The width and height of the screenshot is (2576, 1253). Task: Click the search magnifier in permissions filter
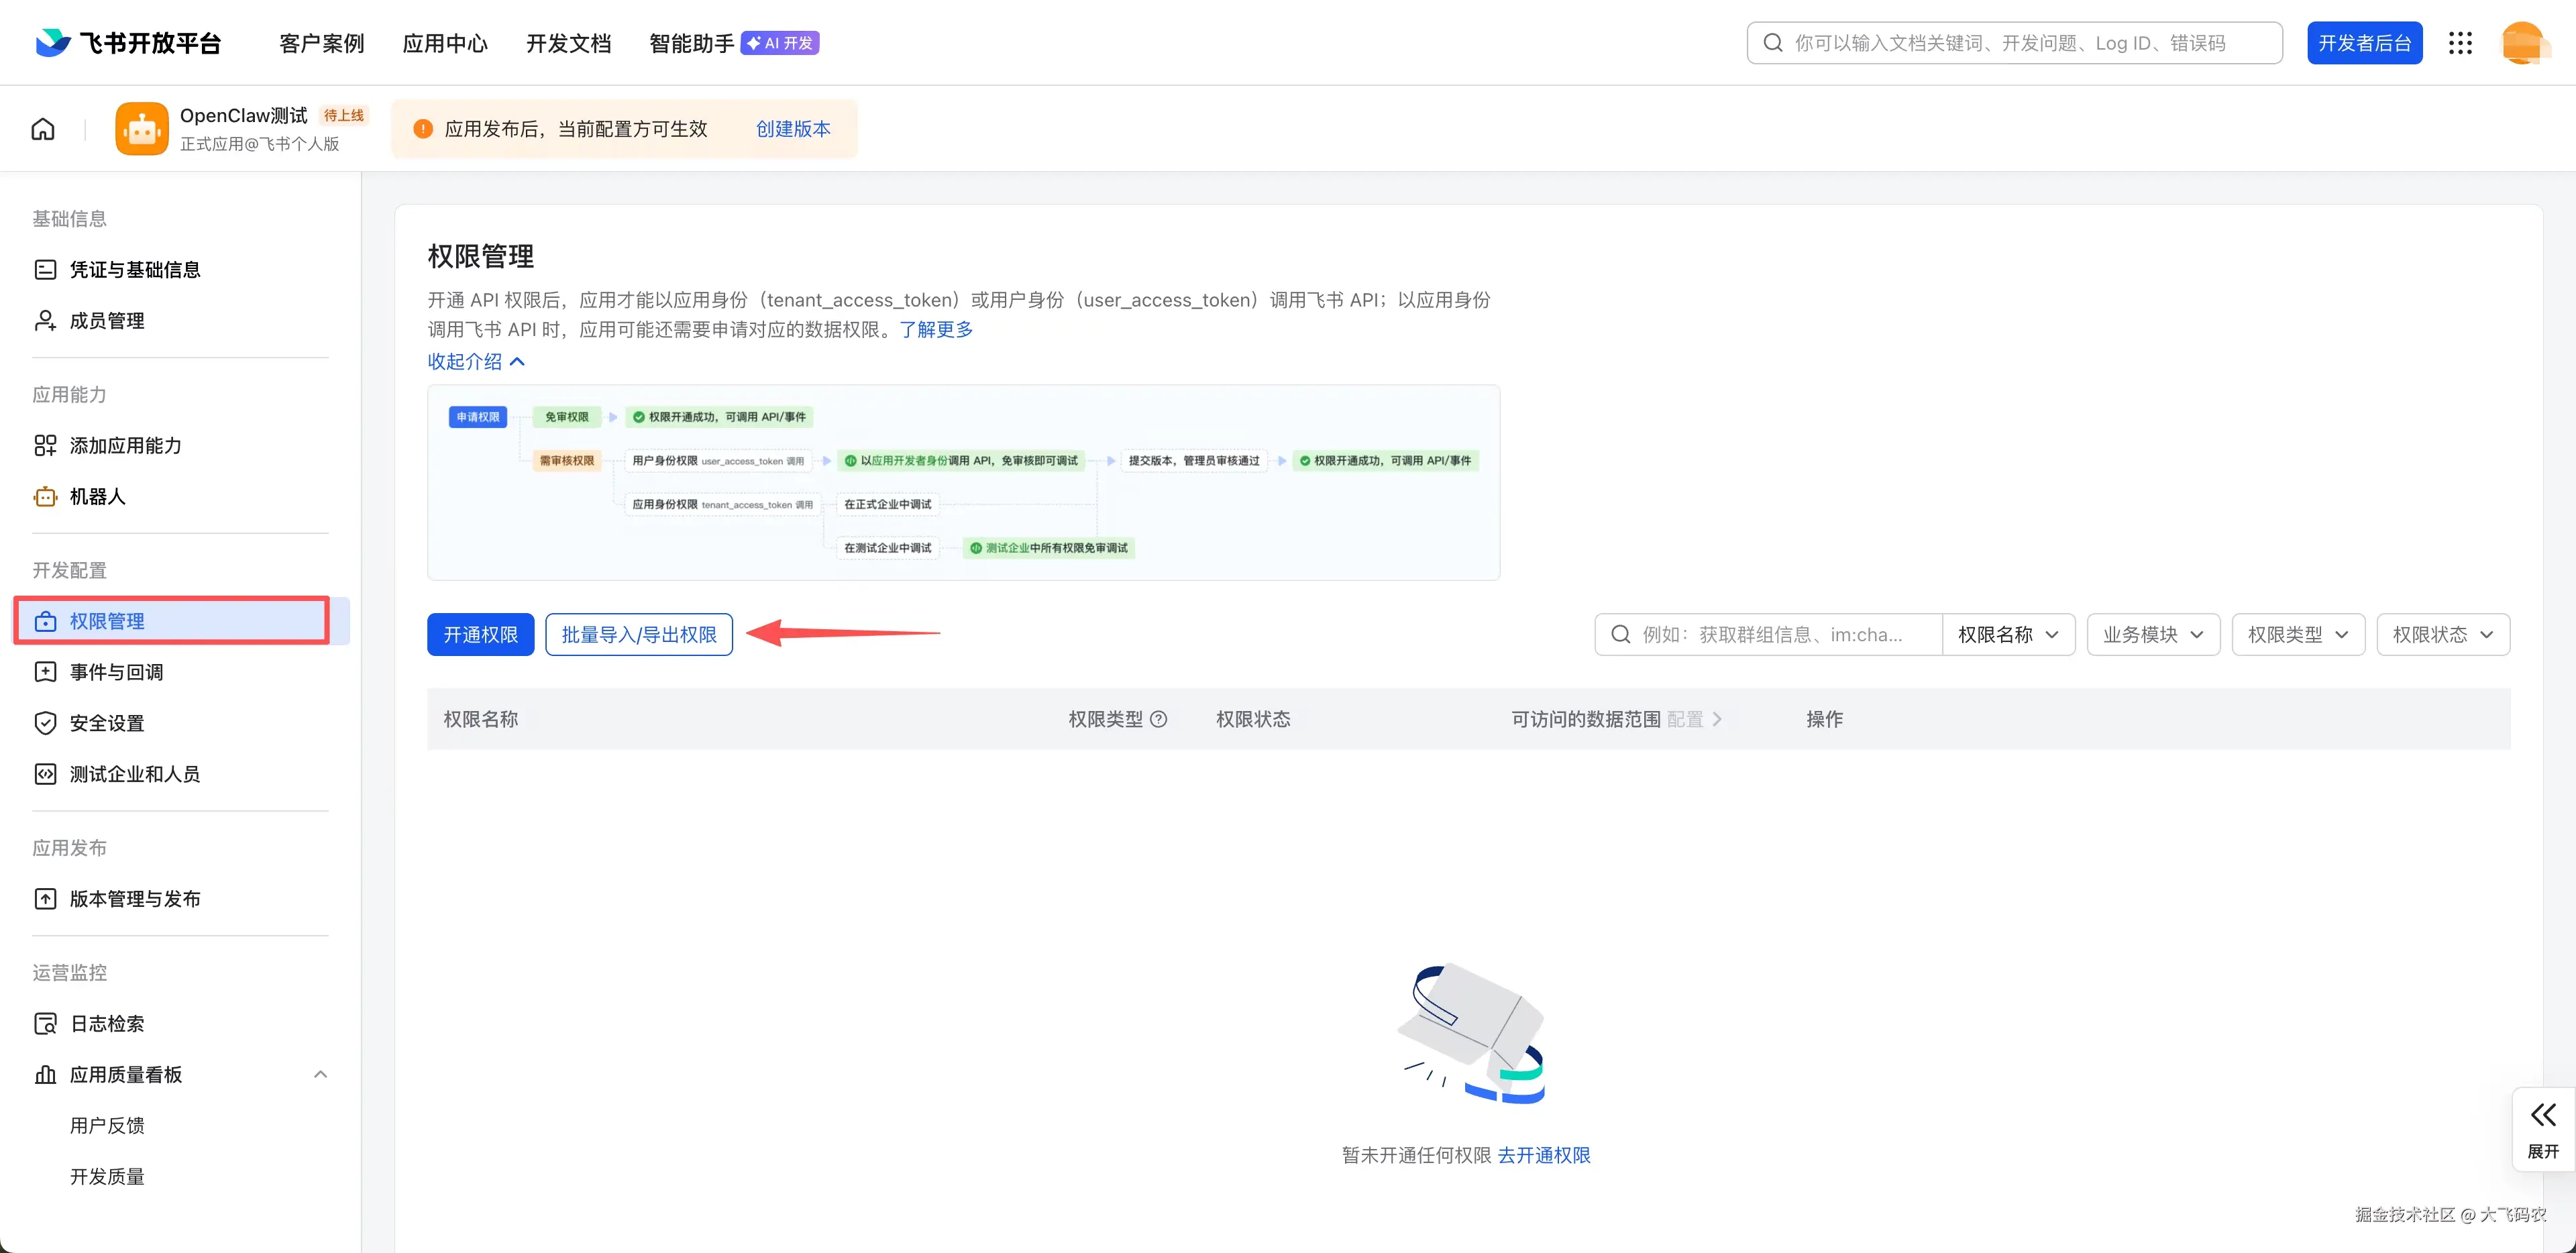pos(1621,635)
